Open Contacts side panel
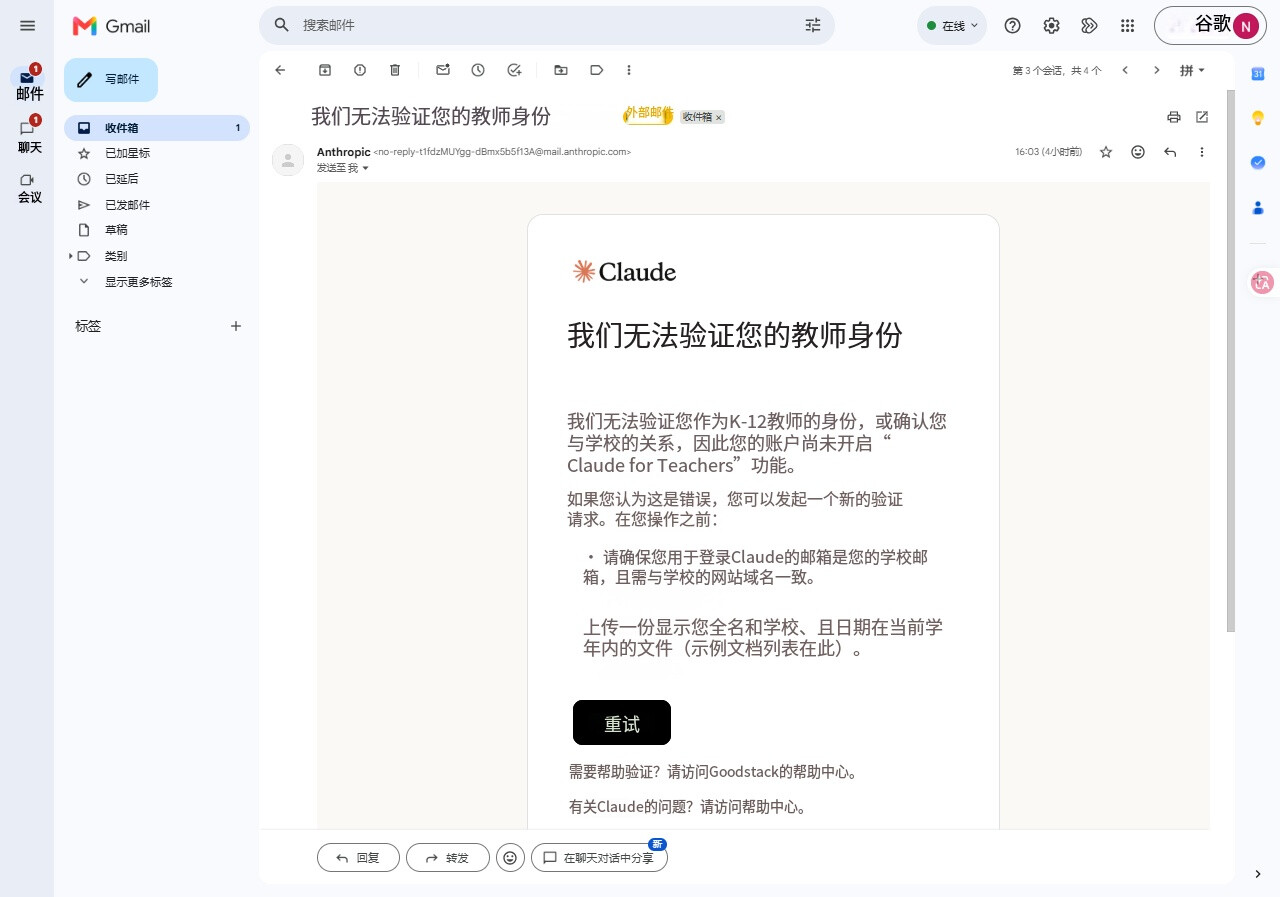This screenshot has width=1280, height=897. coord(1258,208)
